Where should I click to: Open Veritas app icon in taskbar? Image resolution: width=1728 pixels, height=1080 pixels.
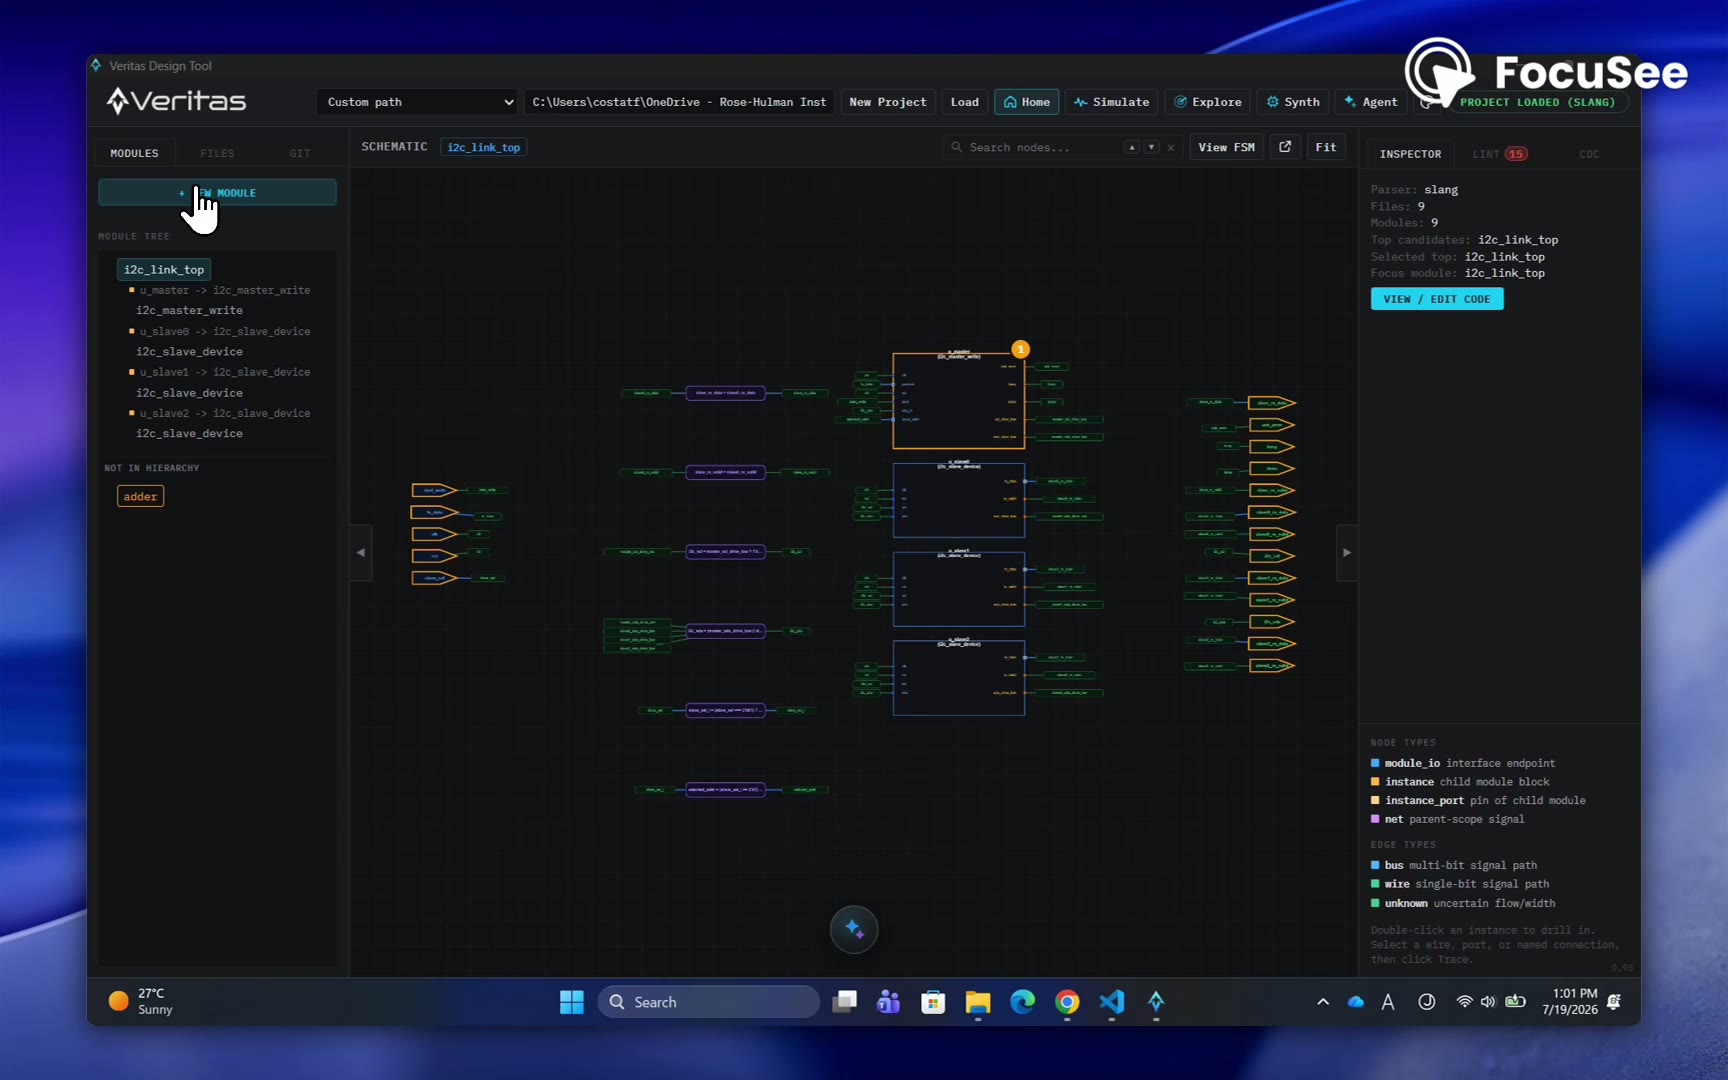click(x=1156, y=1002)
